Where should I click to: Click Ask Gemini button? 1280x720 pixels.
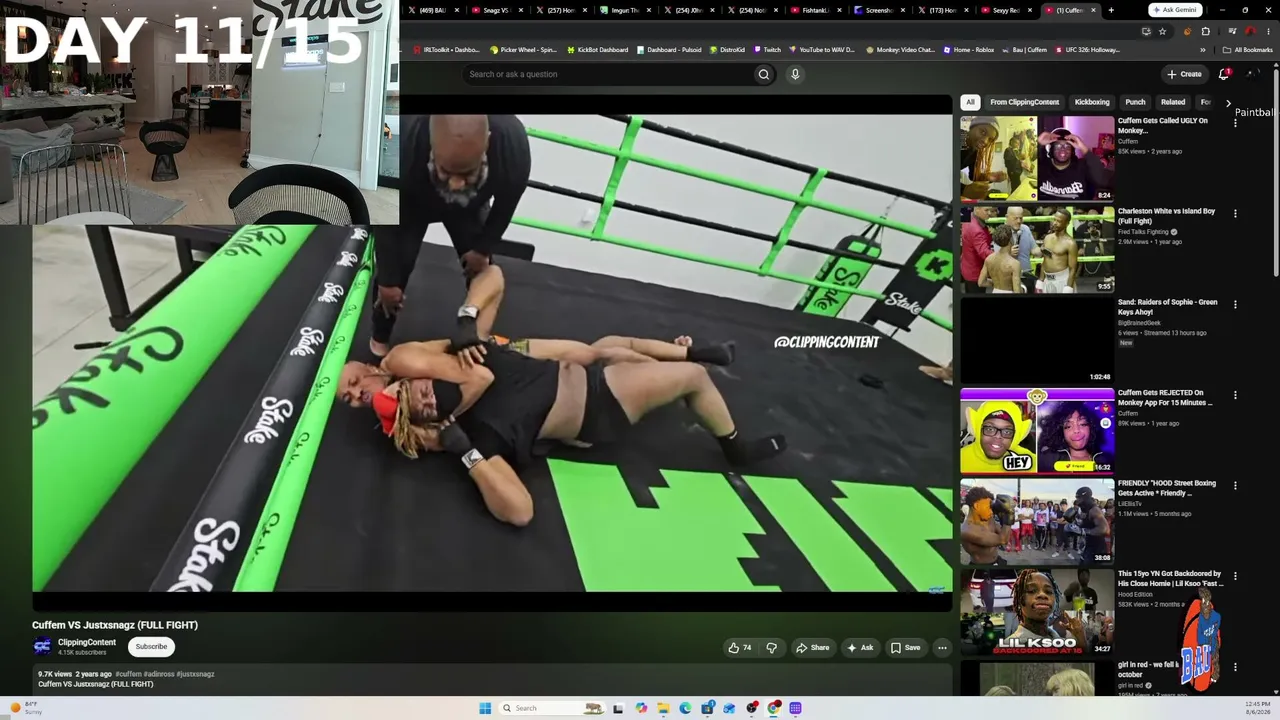[1175, 10]
